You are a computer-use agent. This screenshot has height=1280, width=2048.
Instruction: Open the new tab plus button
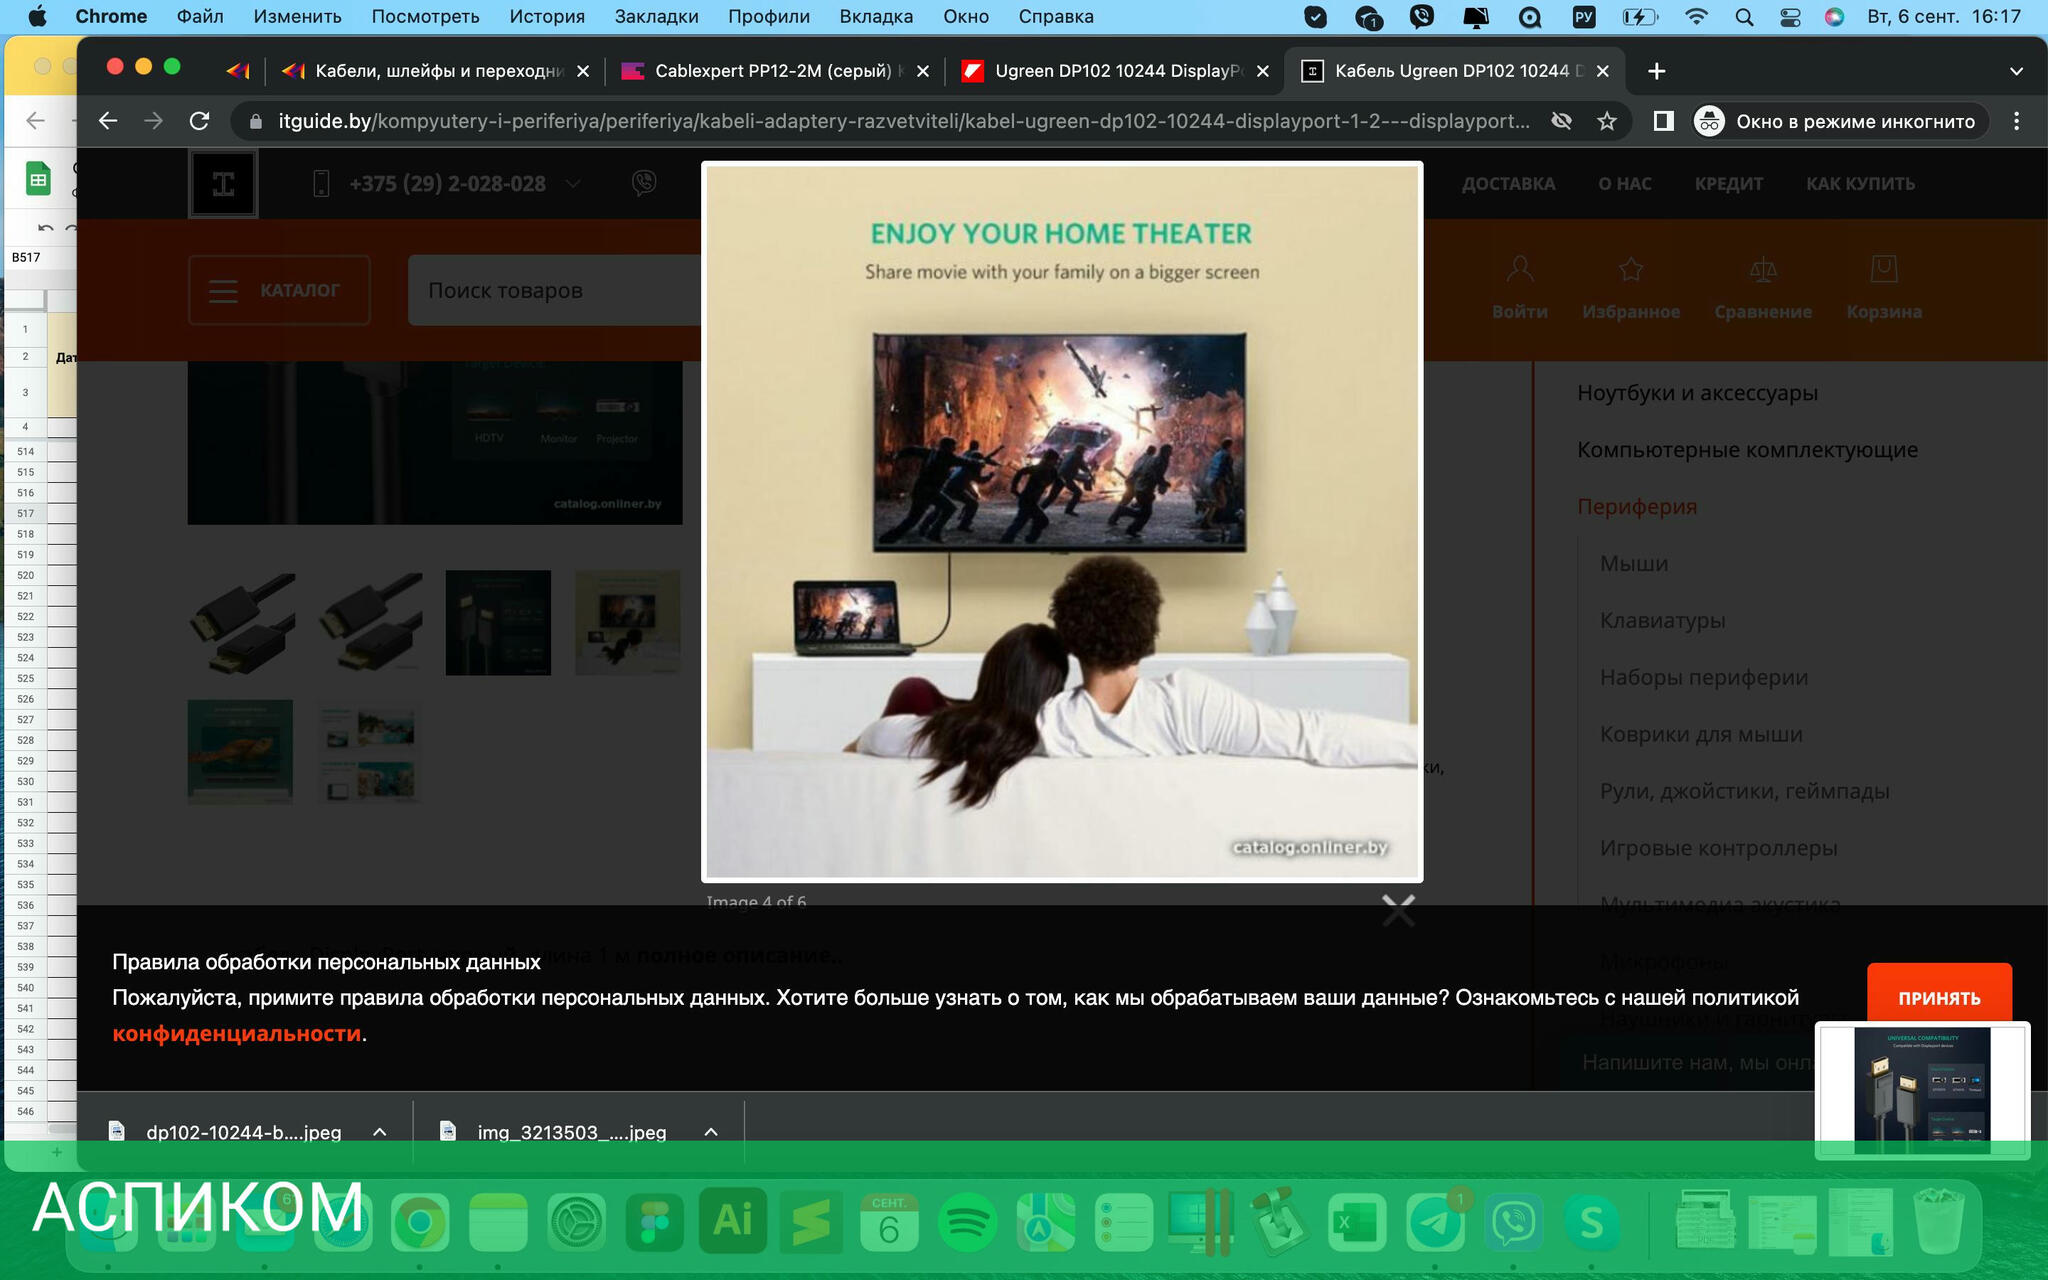pos(1656,71)
